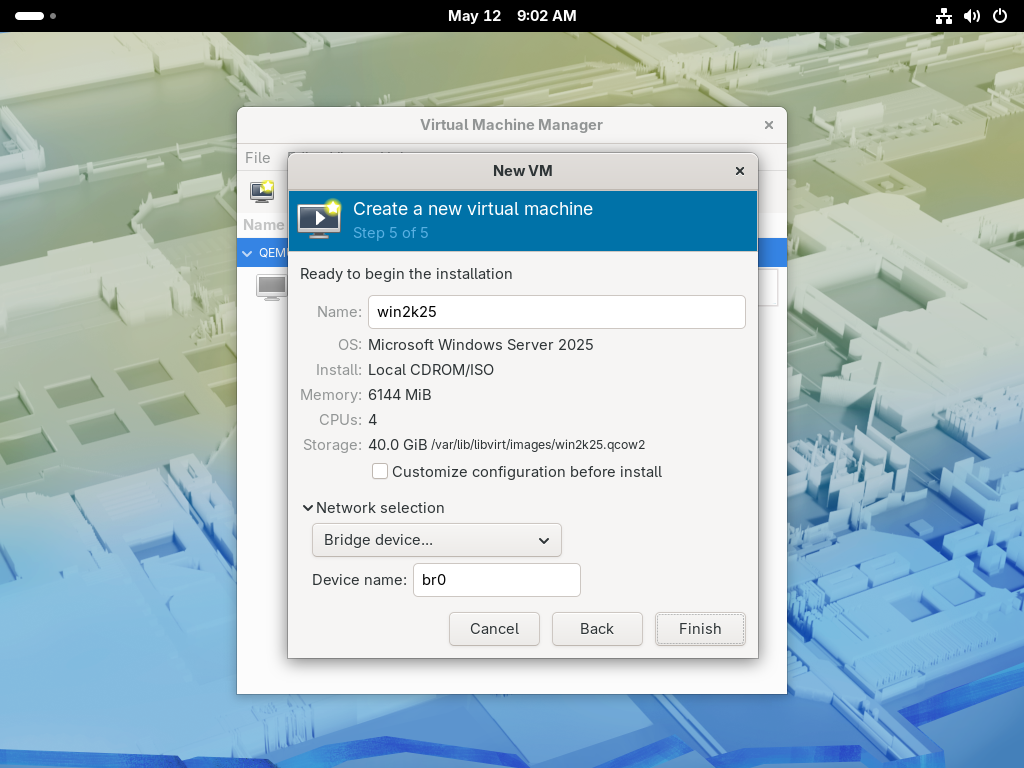Viewport: 1024px width, 768px height.
Task: Open the Activities overview pill
Action: 35,16
